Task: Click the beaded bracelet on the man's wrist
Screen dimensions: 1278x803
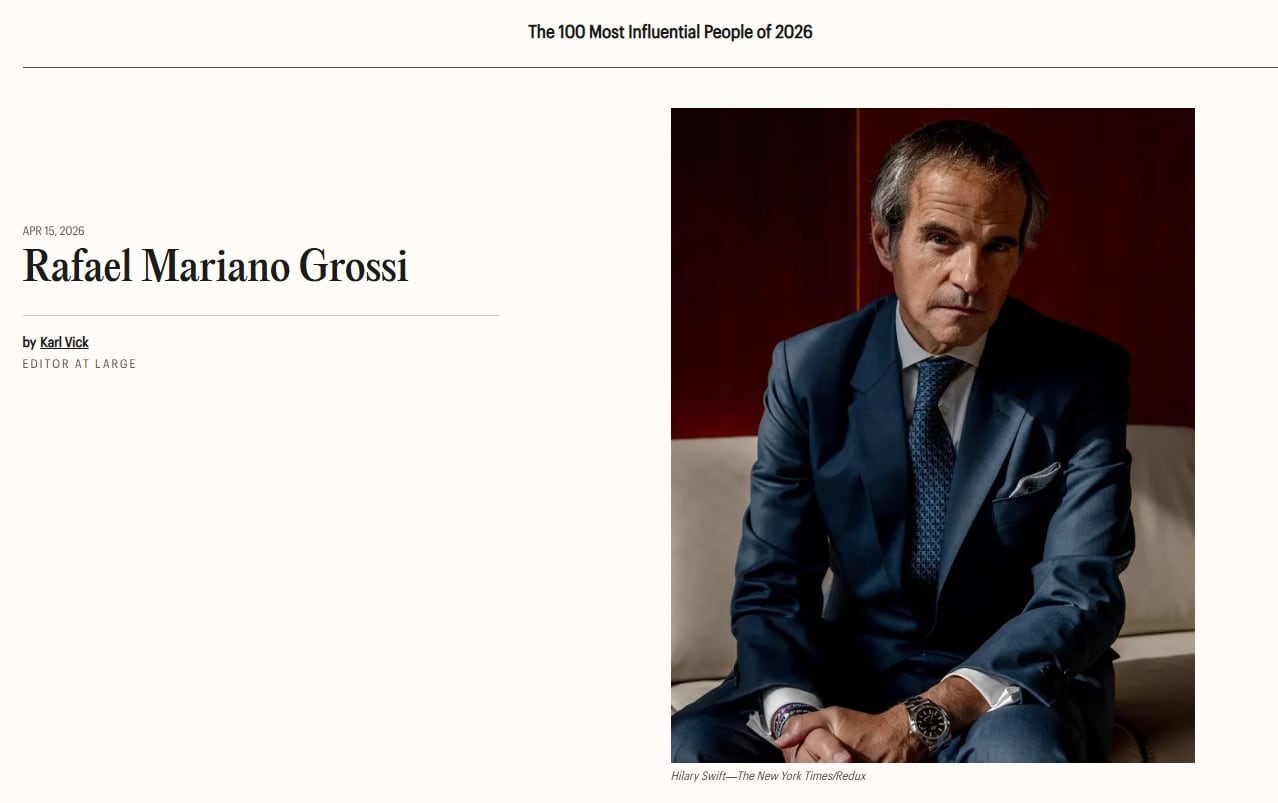Action: 790,712
